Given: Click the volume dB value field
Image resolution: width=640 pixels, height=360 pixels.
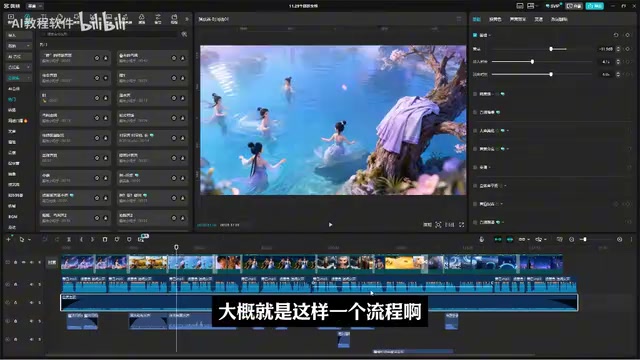Looking at the screenshot, I should [x=606, y=49].
